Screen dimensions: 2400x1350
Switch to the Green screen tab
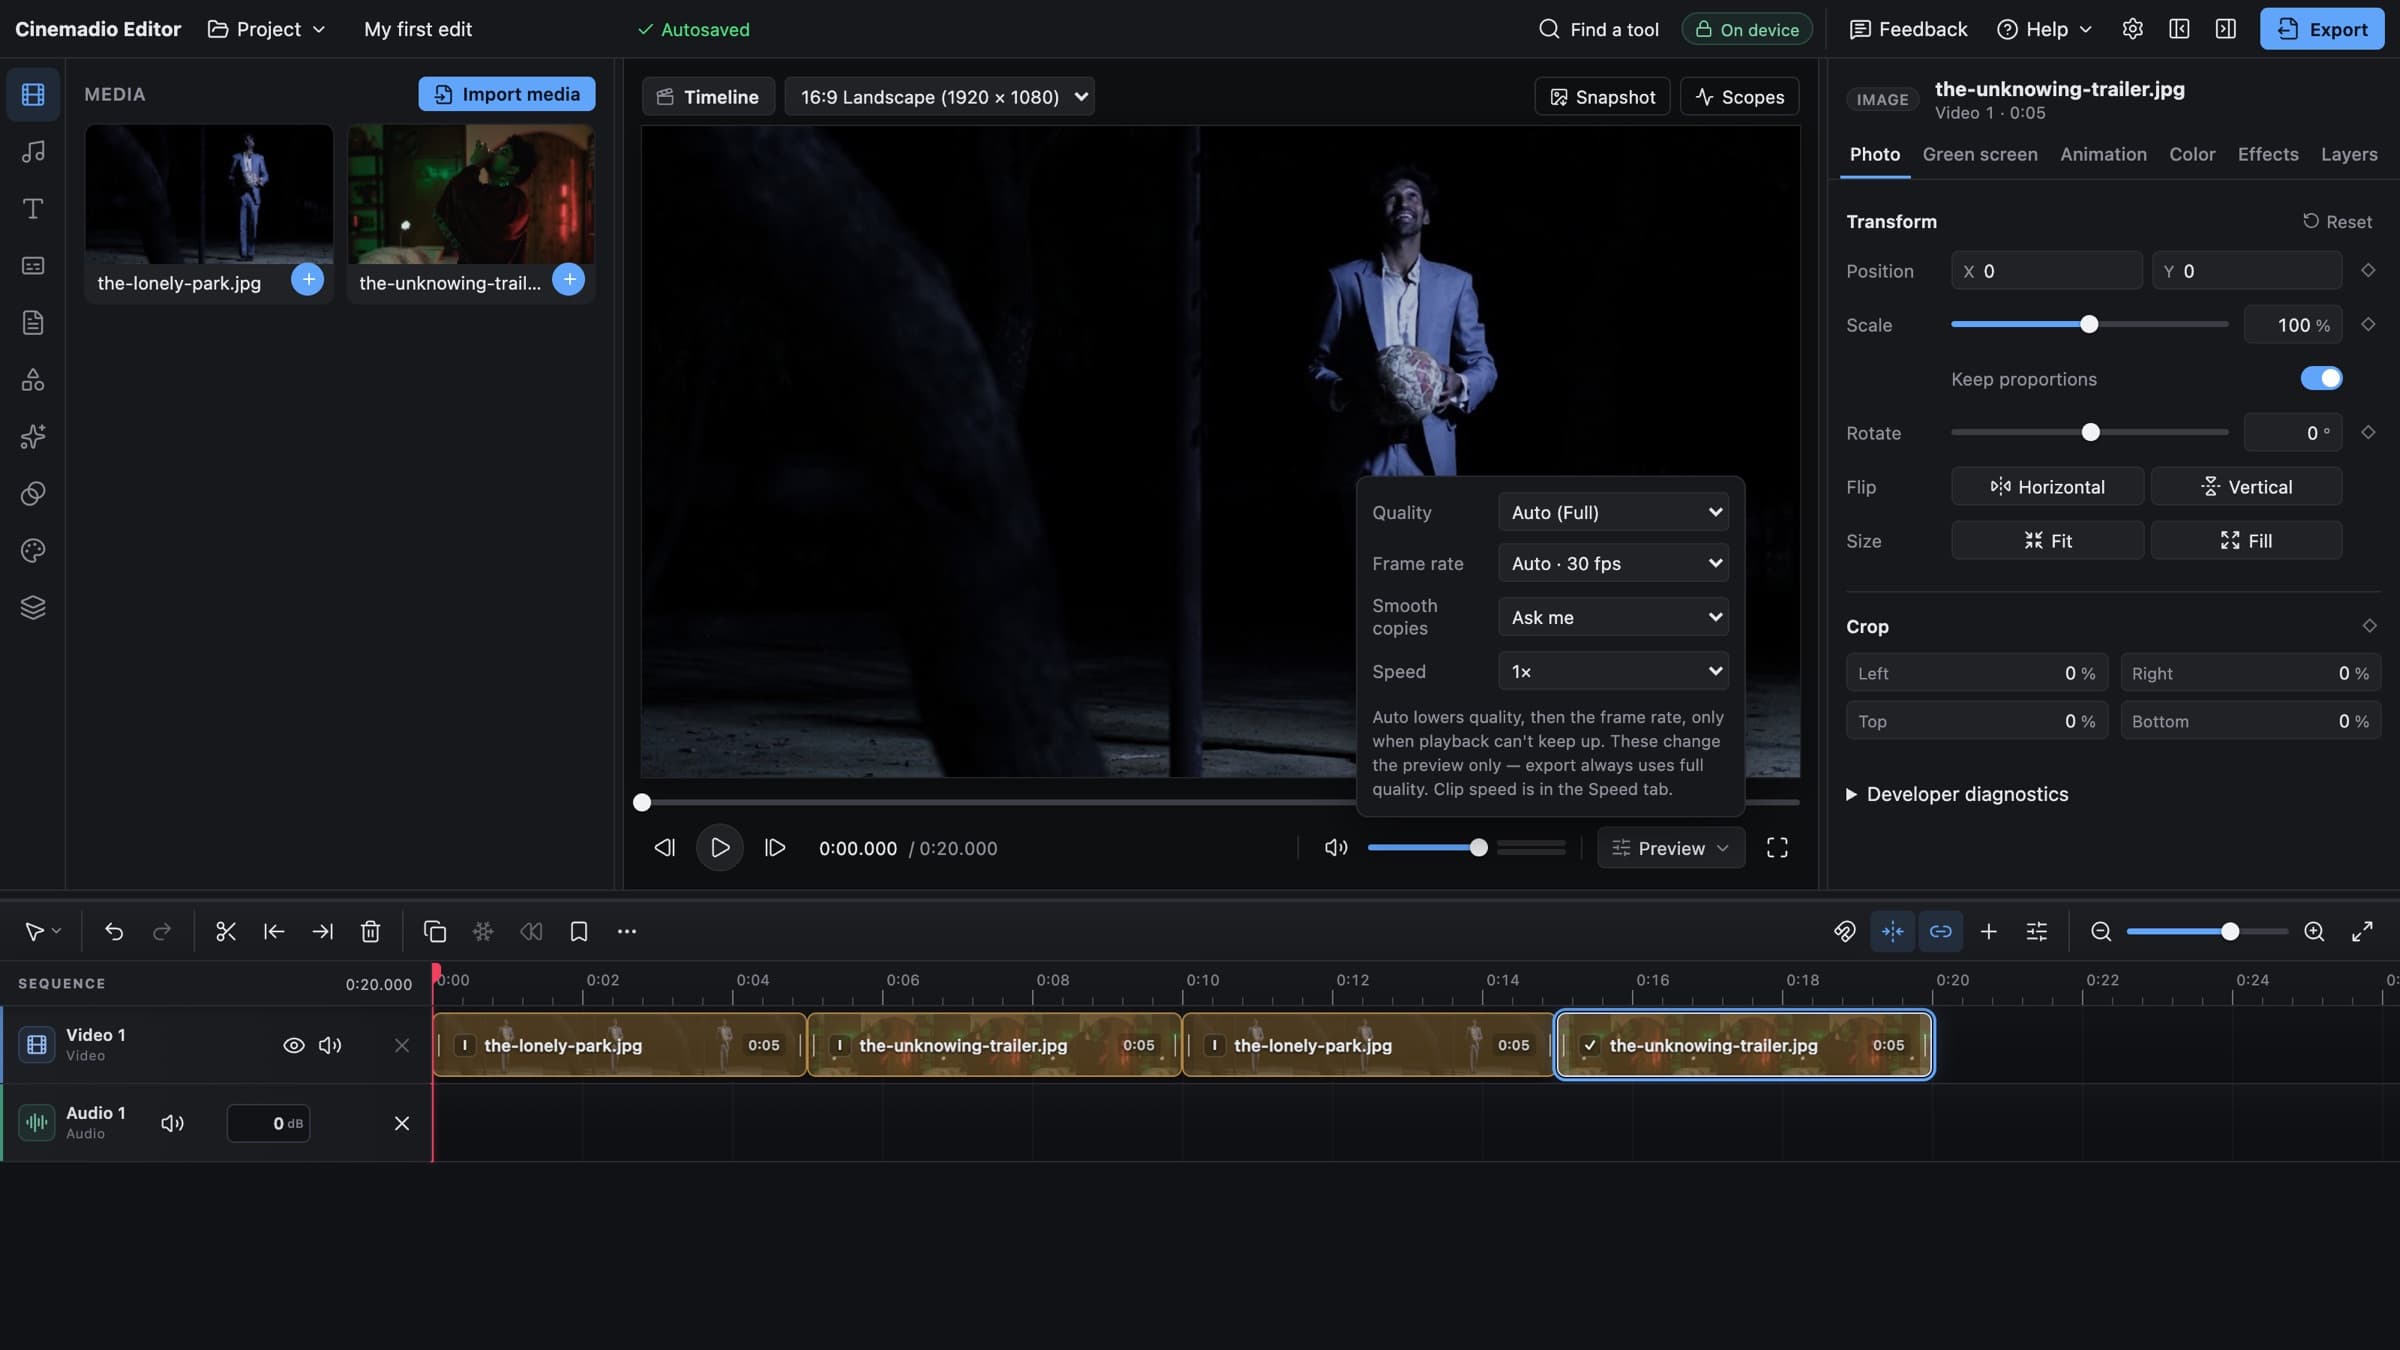coord(1979,155)
